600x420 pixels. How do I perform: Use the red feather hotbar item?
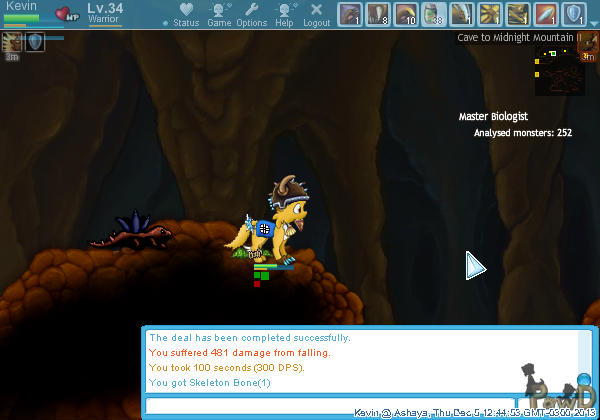[x=546, y=14]
